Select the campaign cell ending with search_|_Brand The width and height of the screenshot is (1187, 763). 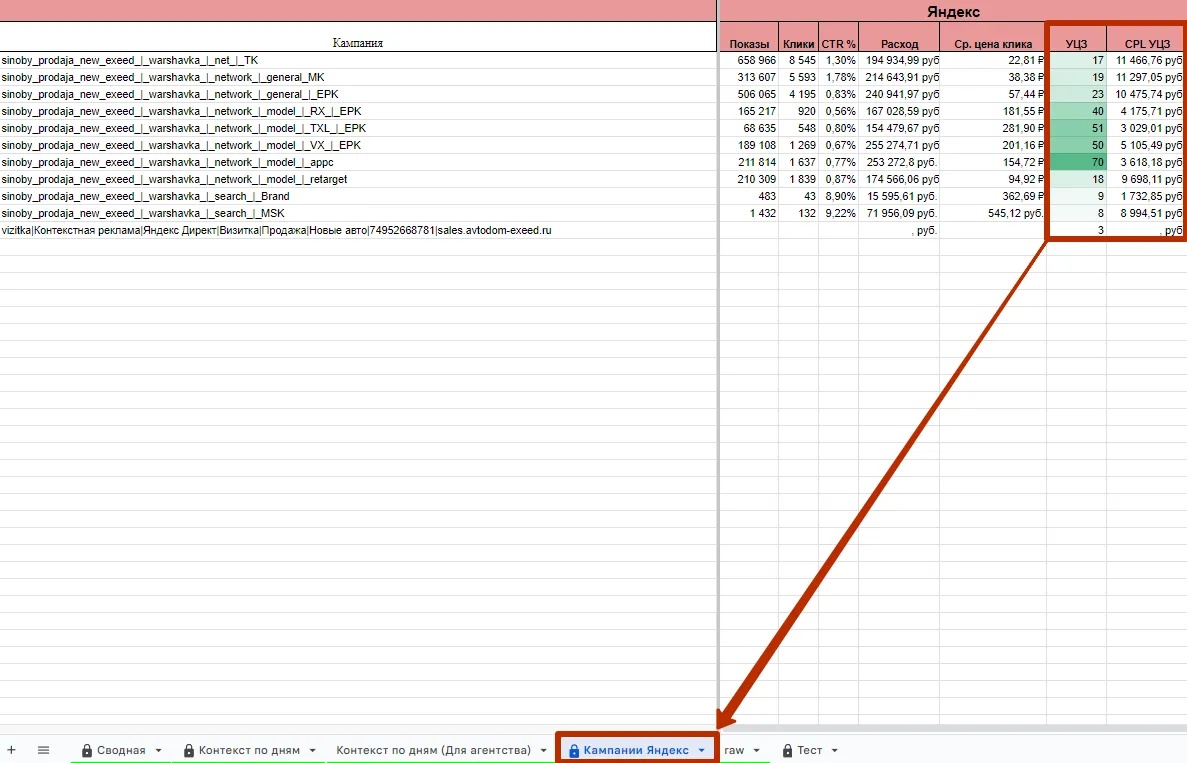click(145, 196)
